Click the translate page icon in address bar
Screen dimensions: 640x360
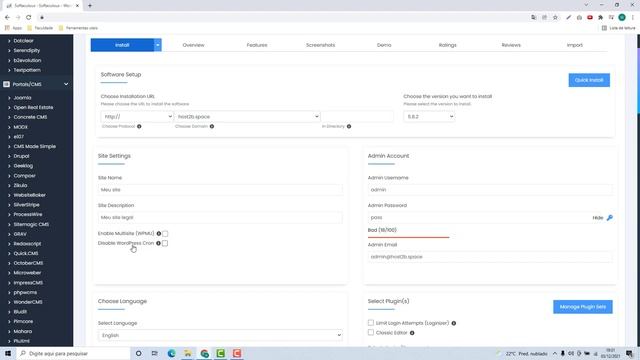click(533, 18)
